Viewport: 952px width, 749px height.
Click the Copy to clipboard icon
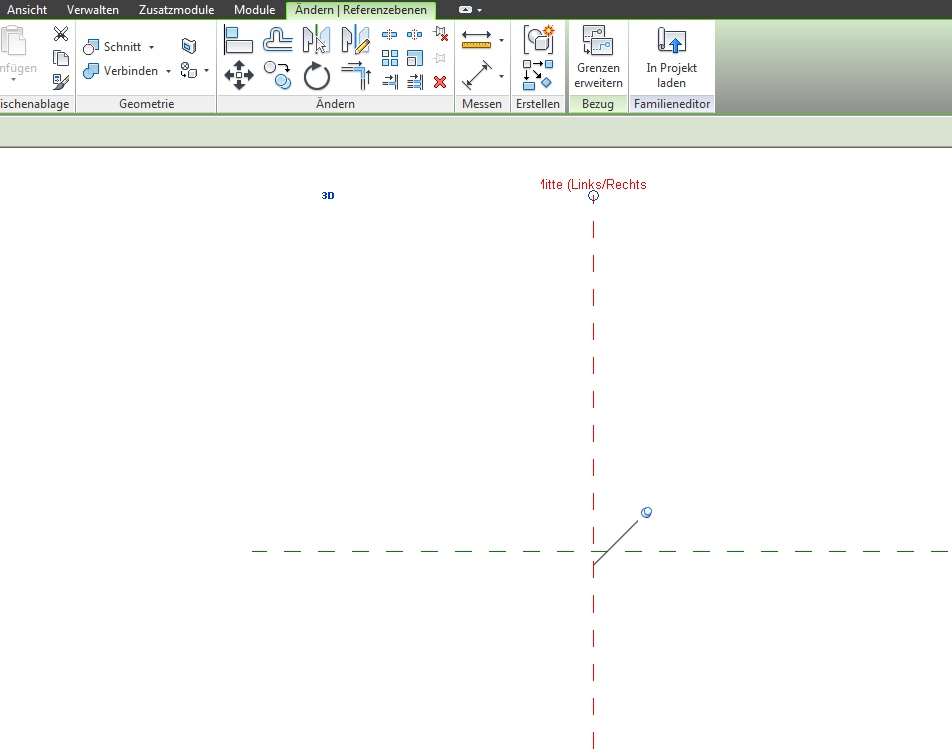[61, 58]
